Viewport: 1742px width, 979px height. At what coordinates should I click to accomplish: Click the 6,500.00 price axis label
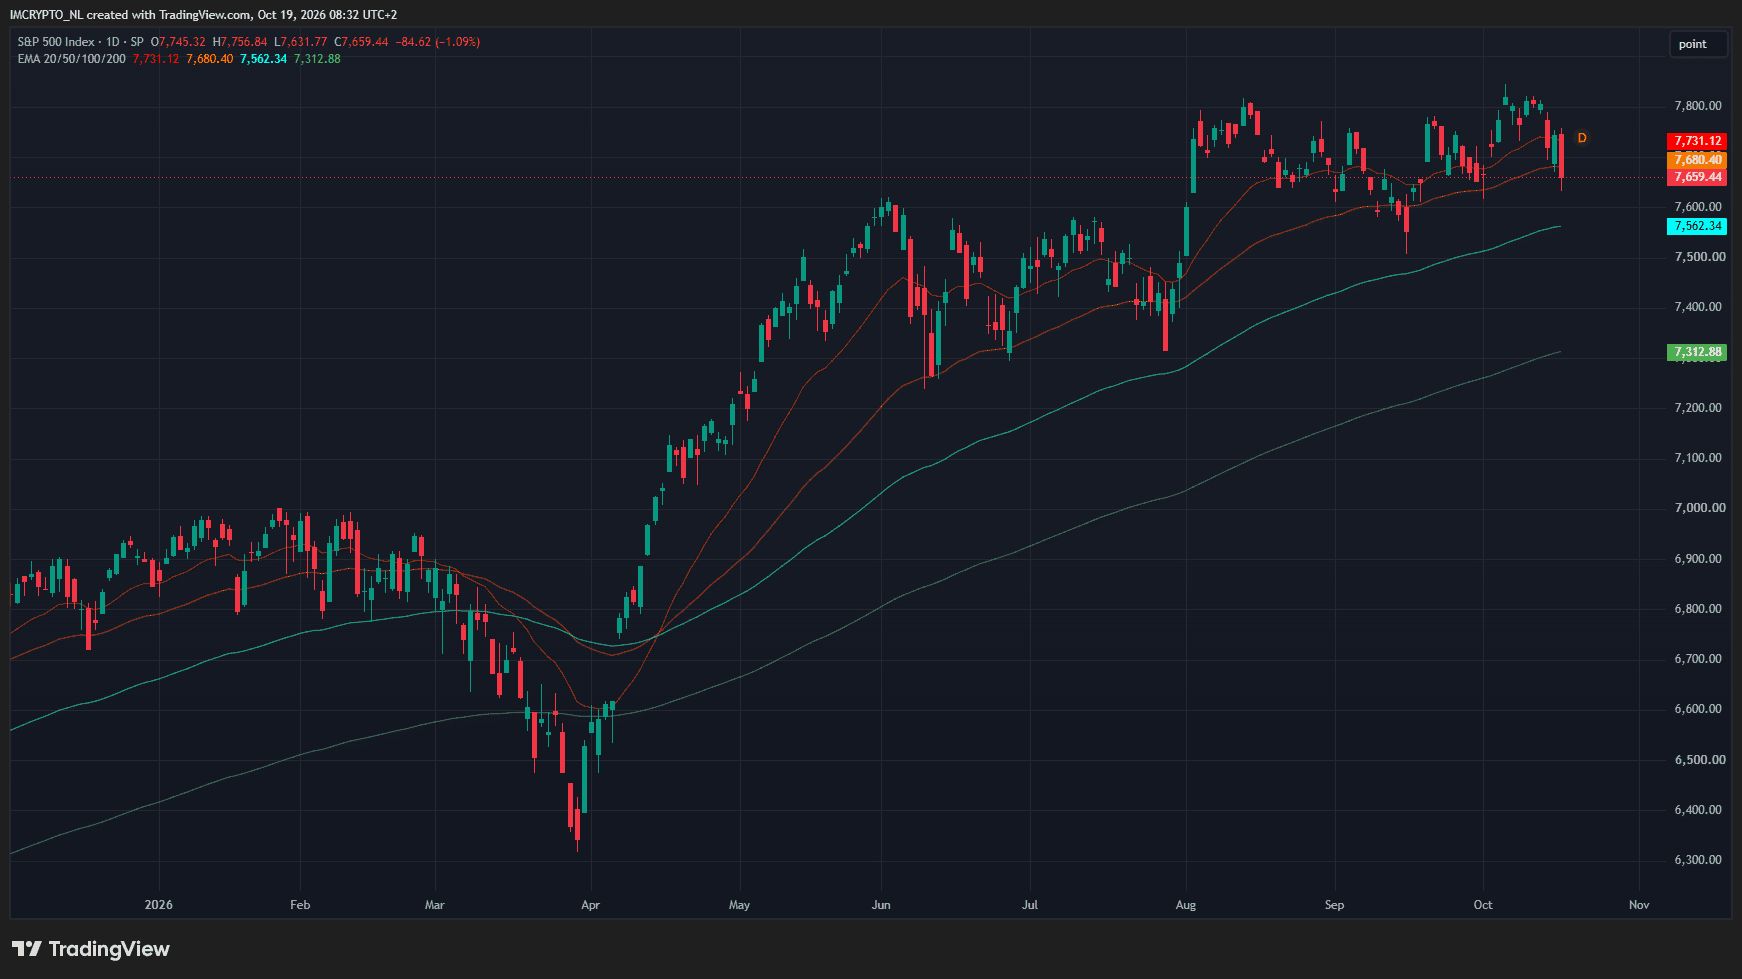tap(1699, 760)
